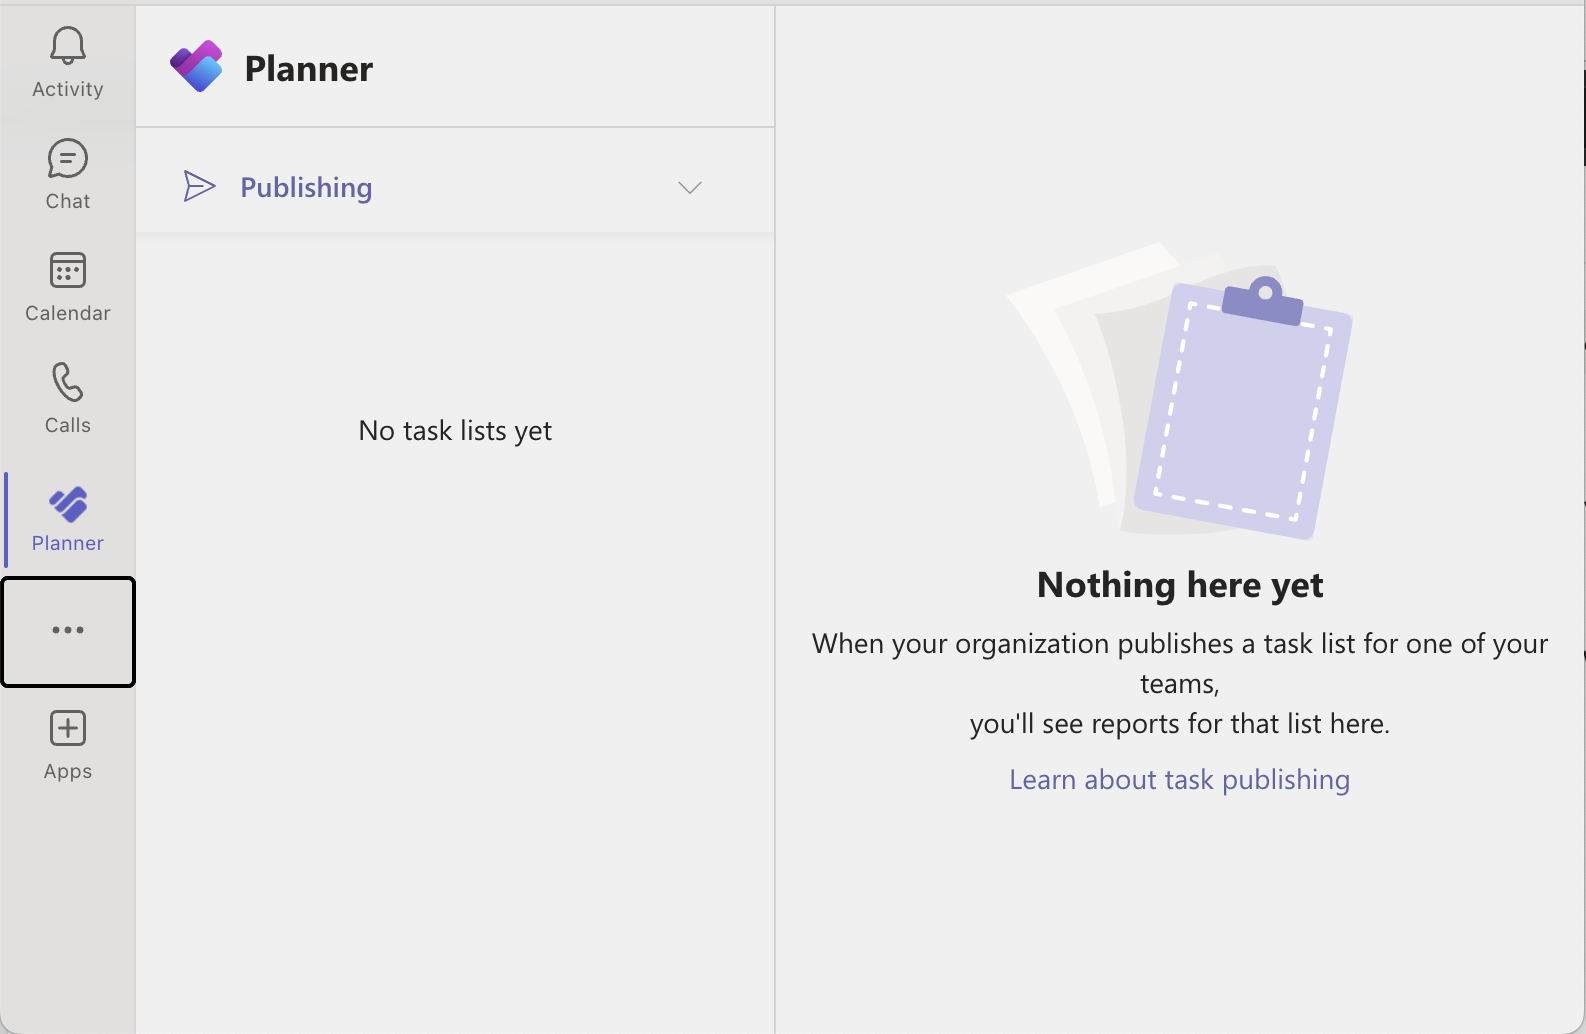Click the Nothing here yet heading

[1180, 584]
